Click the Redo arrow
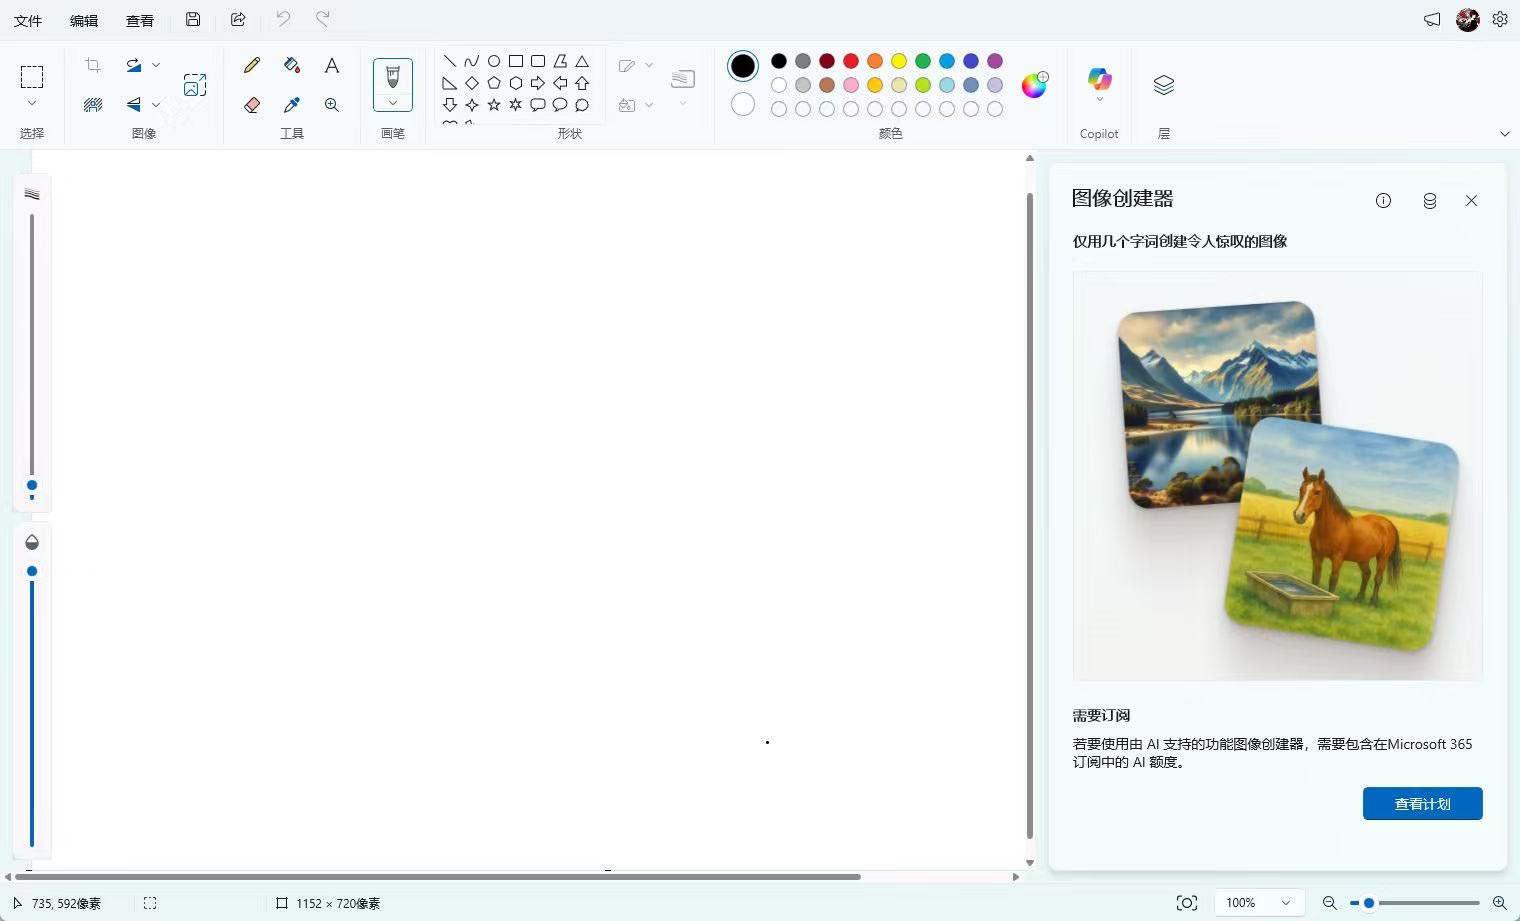1520x921 pixels. [323, 19]
